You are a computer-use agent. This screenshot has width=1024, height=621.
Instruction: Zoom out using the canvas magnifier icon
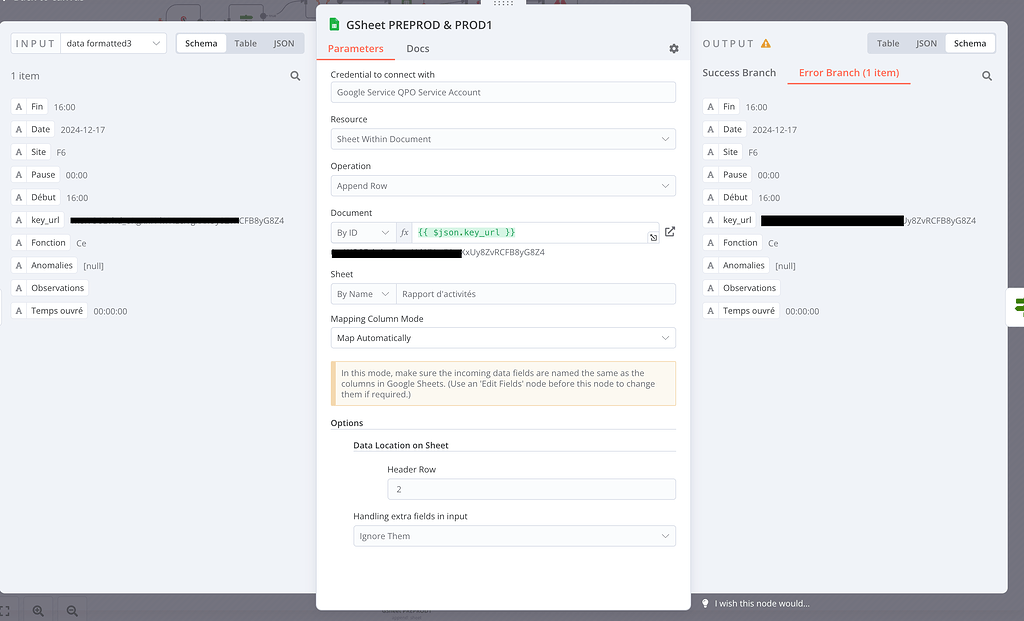[70, 610]
